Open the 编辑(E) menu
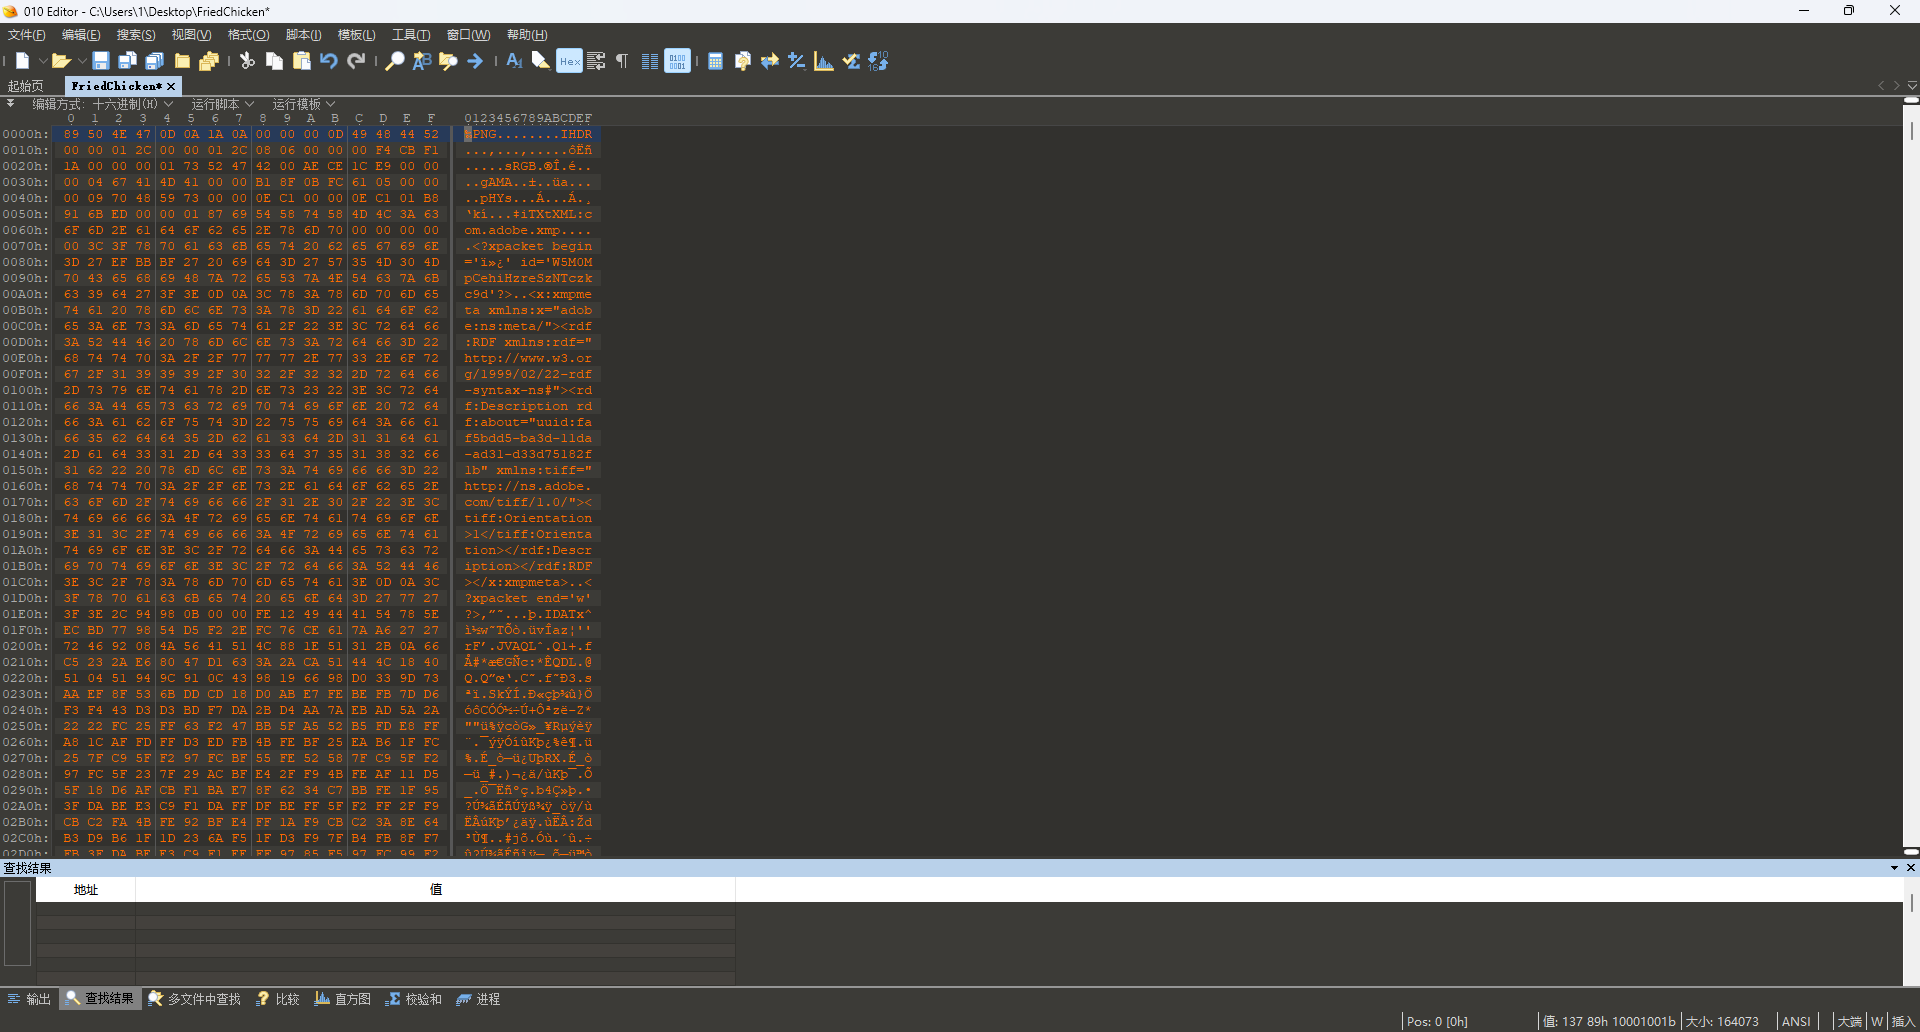Viewport: 1920px width, 1032px height. (x=81, y=35)
